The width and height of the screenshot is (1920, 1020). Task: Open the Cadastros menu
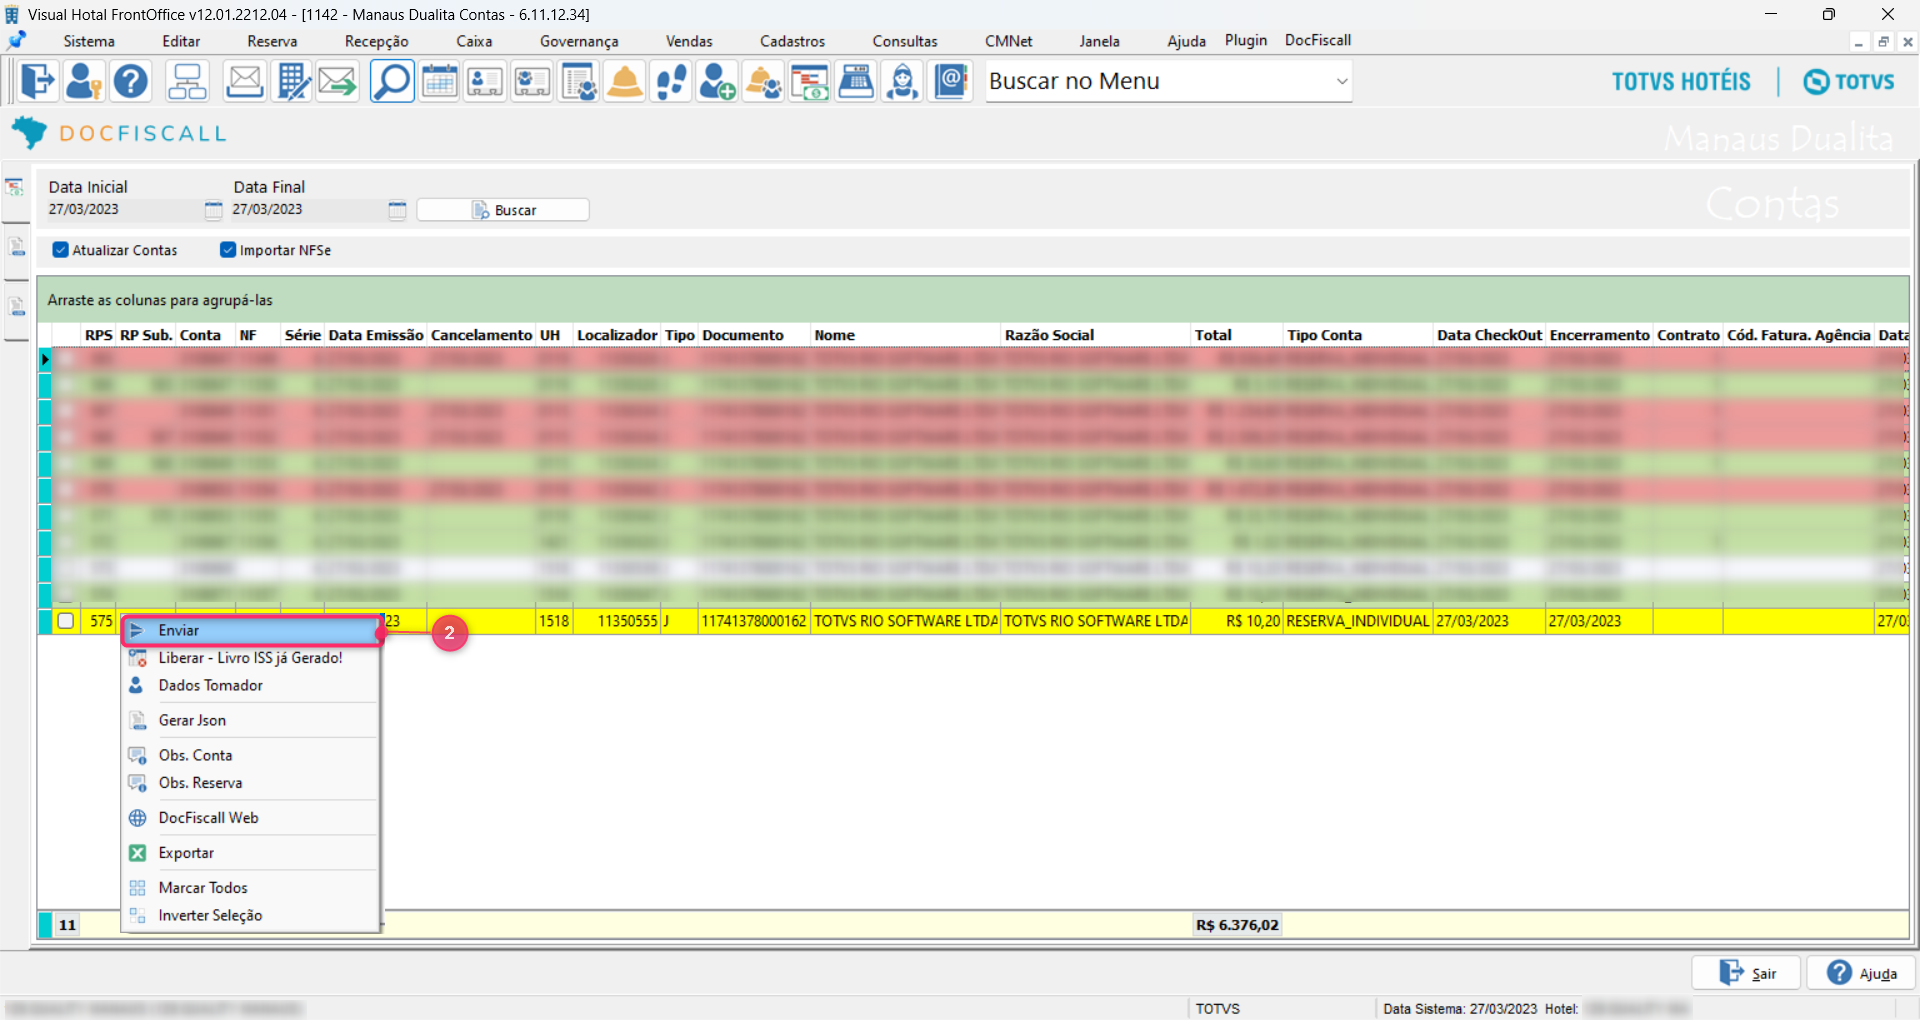coord(792,41)
